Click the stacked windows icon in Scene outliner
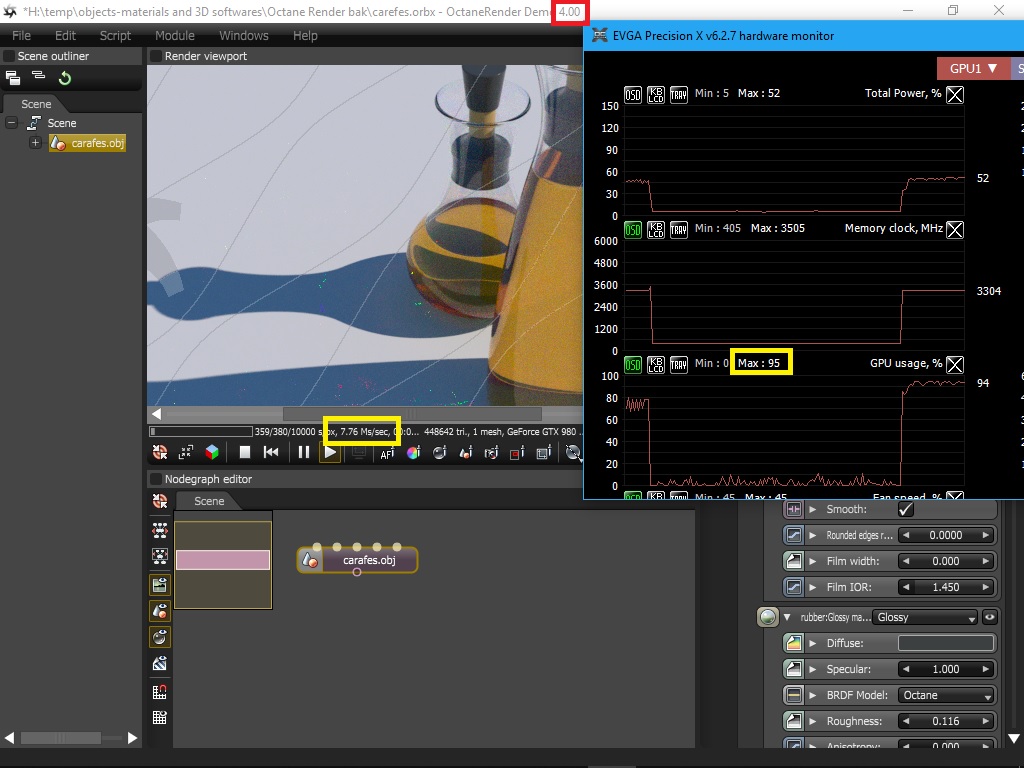This screenshot has height=768, width=1024. (13, 78)
